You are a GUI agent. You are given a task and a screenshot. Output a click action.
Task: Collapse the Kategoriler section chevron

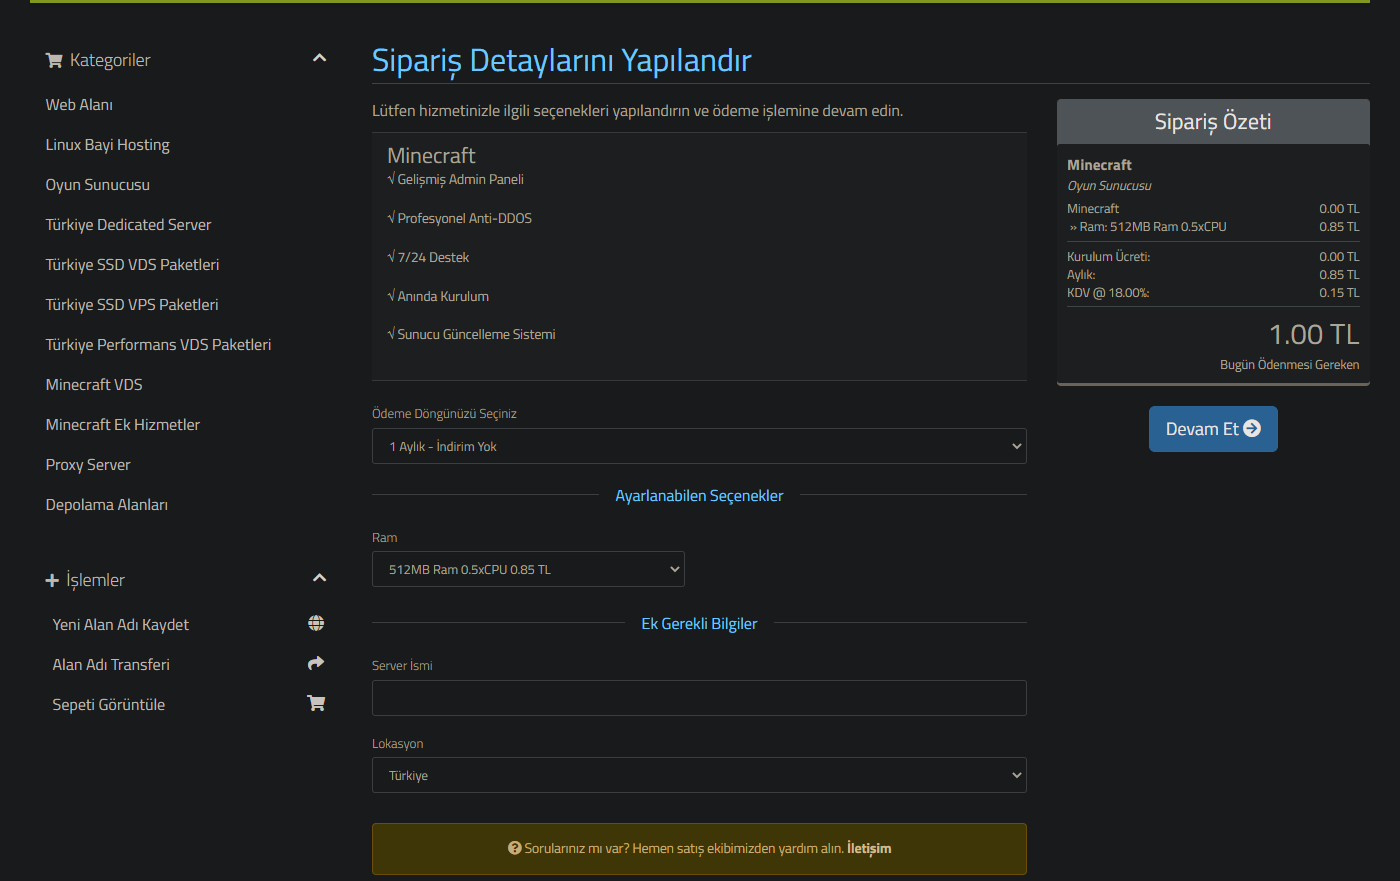point(319,58)
